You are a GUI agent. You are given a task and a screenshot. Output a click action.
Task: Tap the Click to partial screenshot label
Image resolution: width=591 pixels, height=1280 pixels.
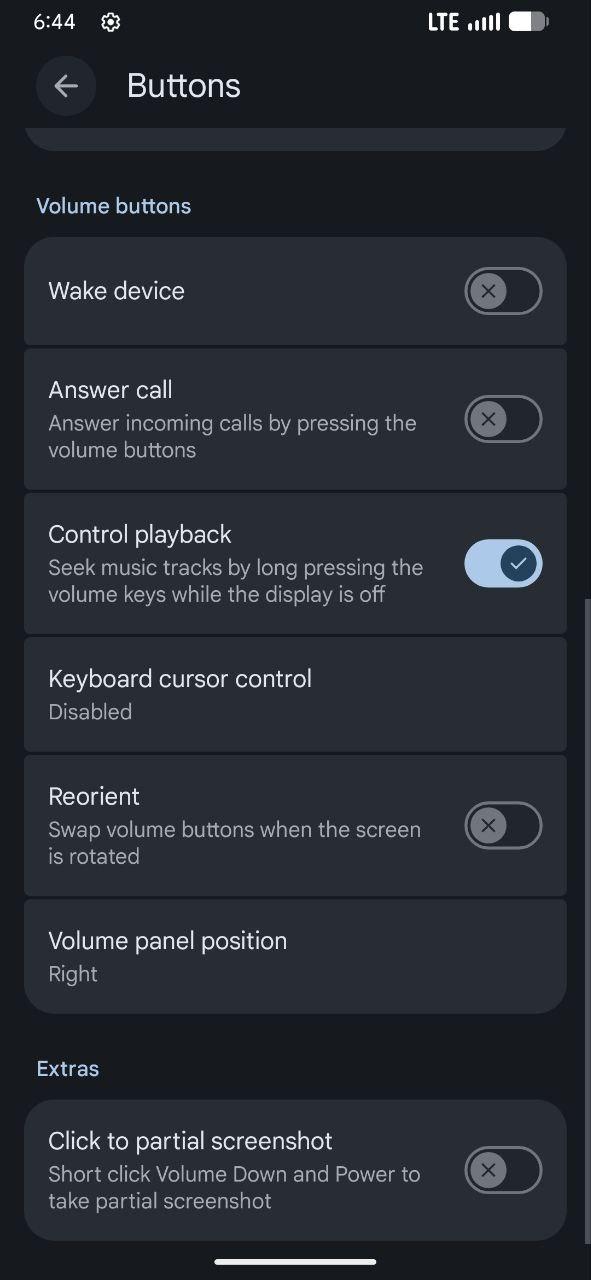click(x=190, y=1141)
